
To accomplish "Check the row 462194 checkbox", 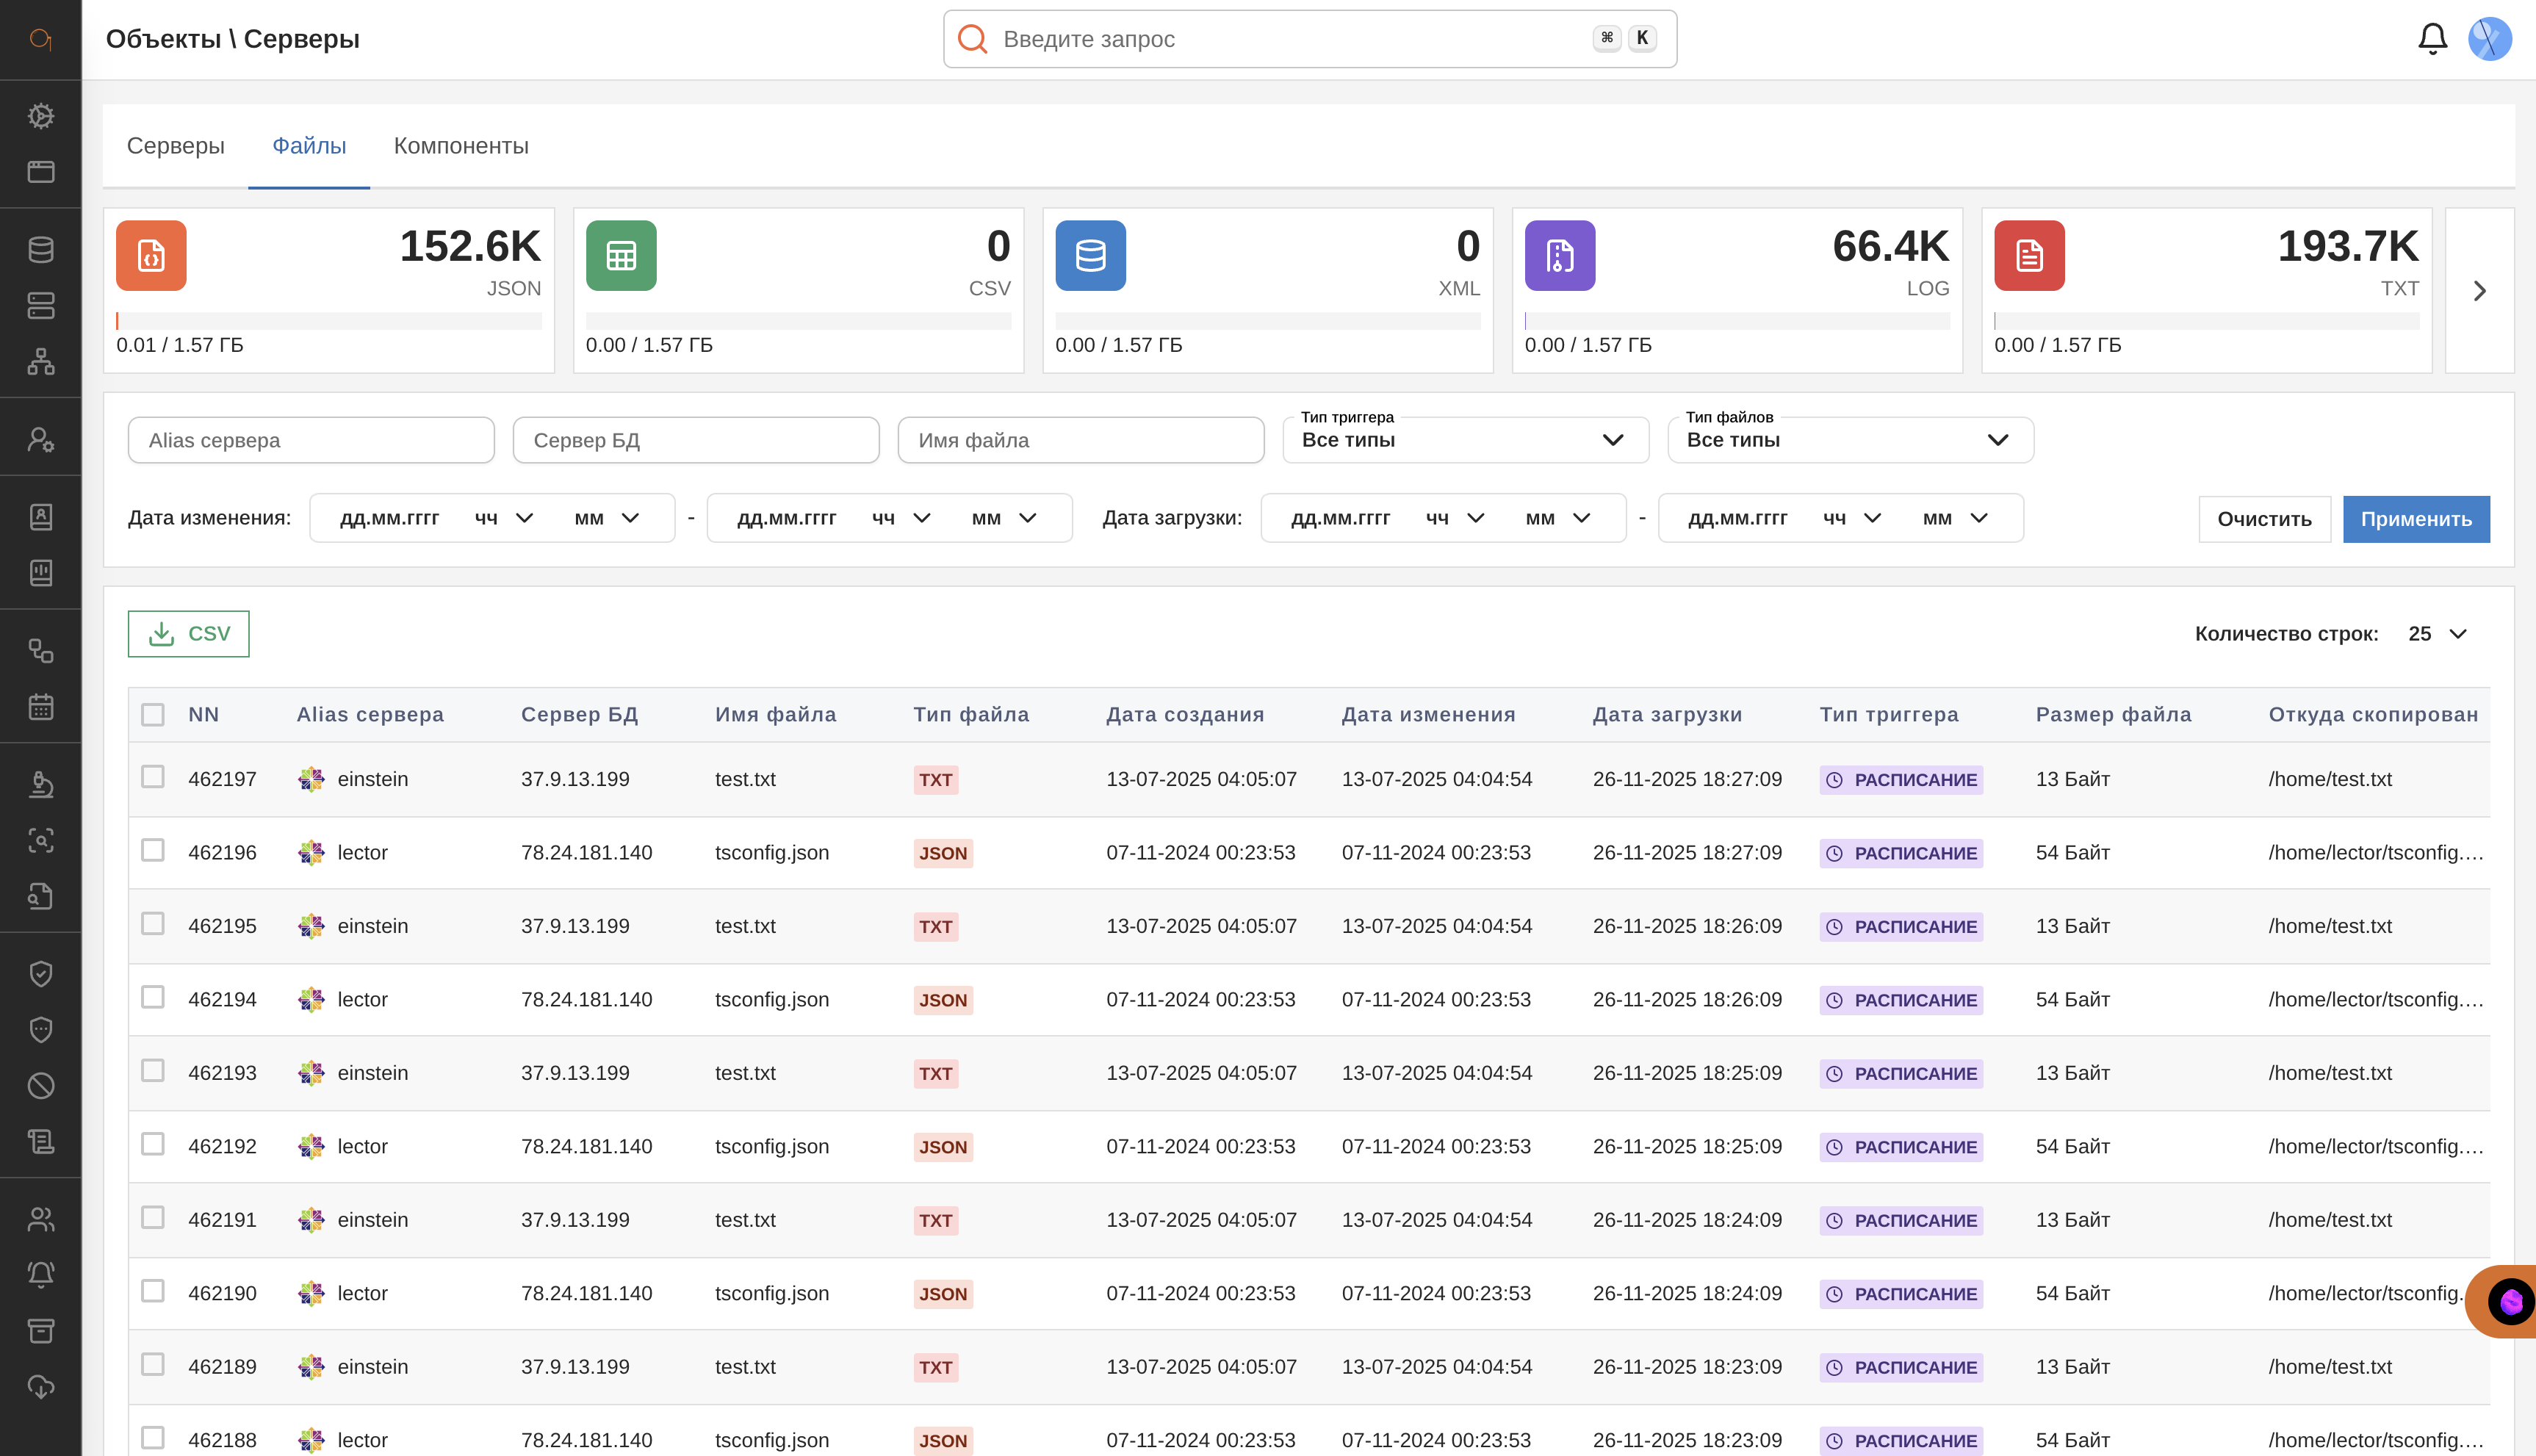I will coord(153,997).
